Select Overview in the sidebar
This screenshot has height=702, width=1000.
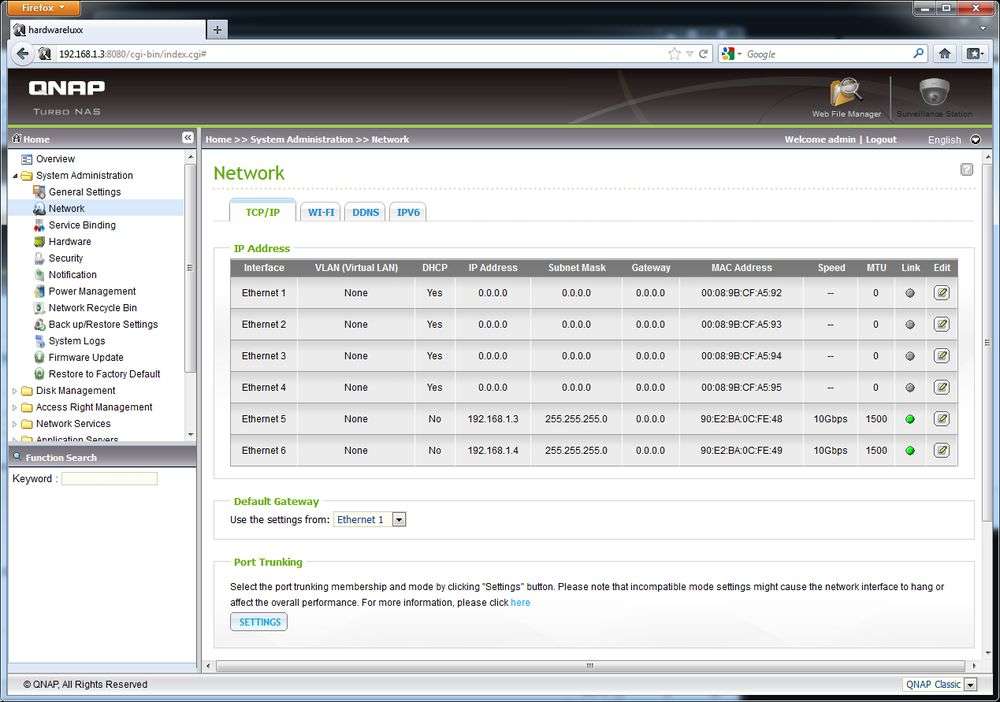[55, 159]
